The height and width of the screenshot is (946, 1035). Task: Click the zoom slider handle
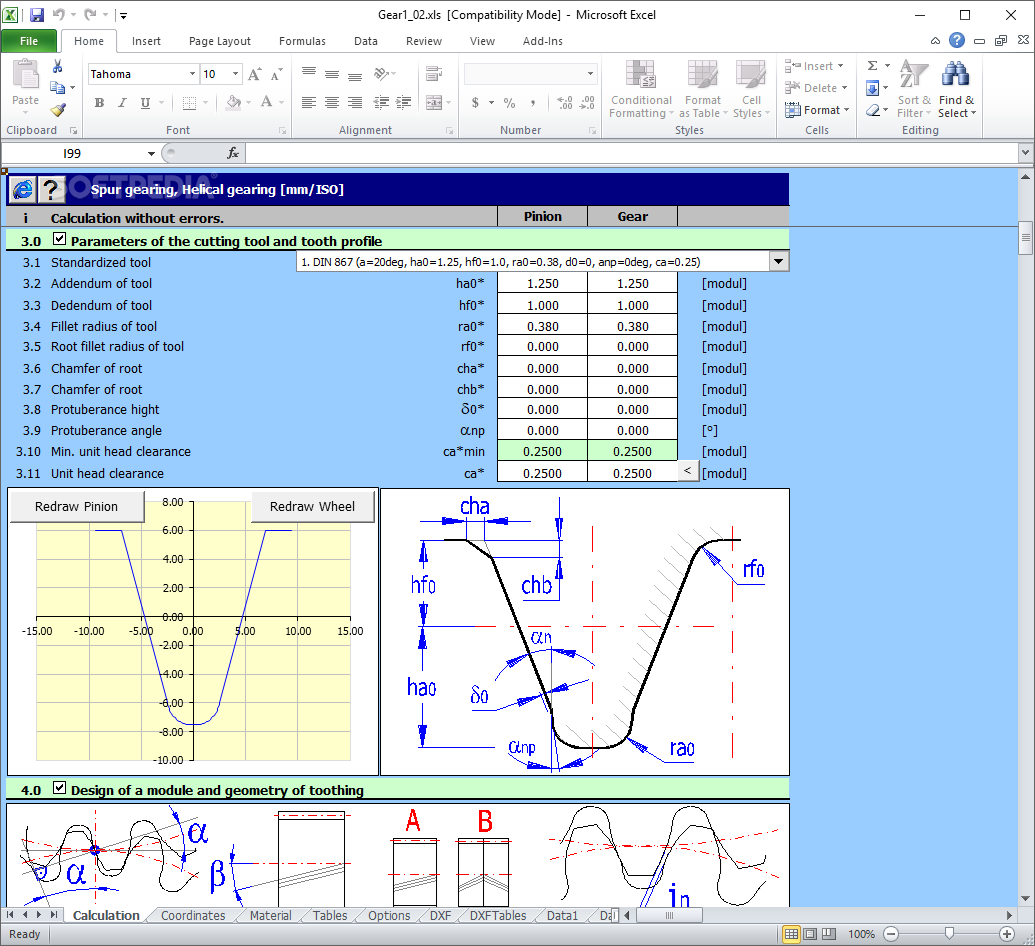coord(949,933)
